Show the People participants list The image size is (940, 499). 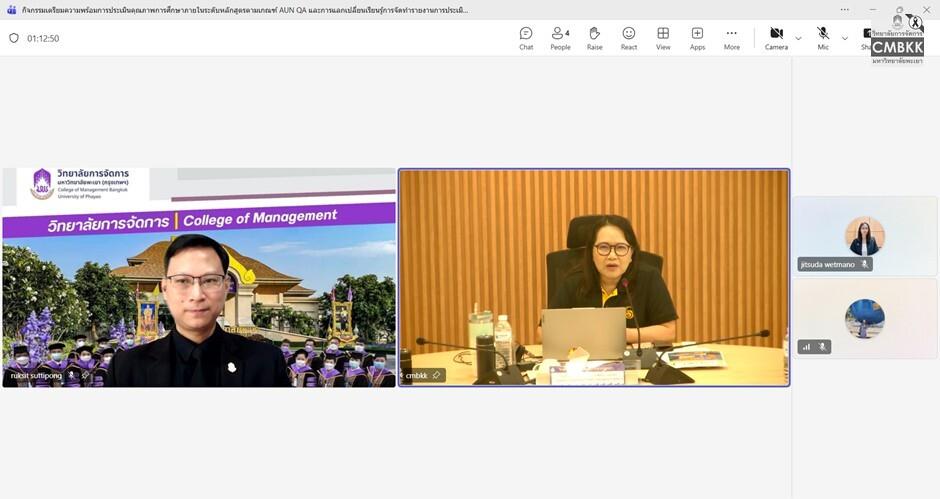point(560,38)
